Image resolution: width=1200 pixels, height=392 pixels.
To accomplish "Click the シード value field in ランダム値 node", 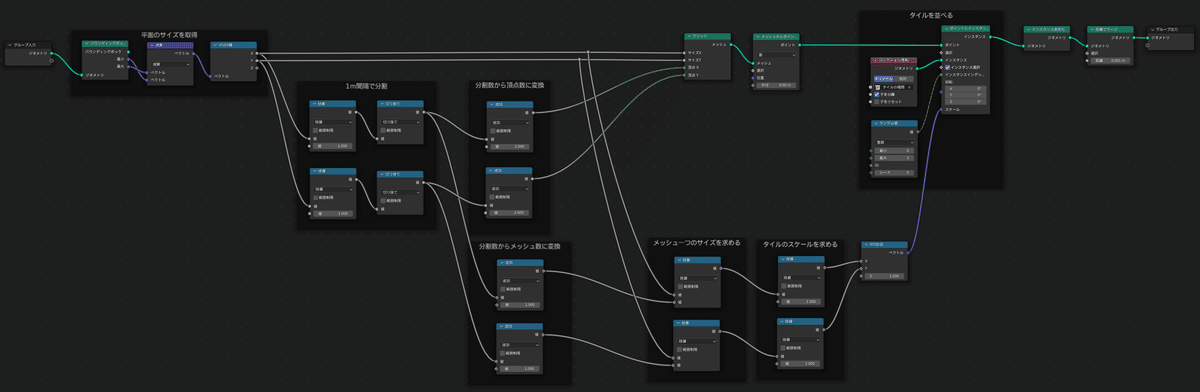I will (894, 173).
